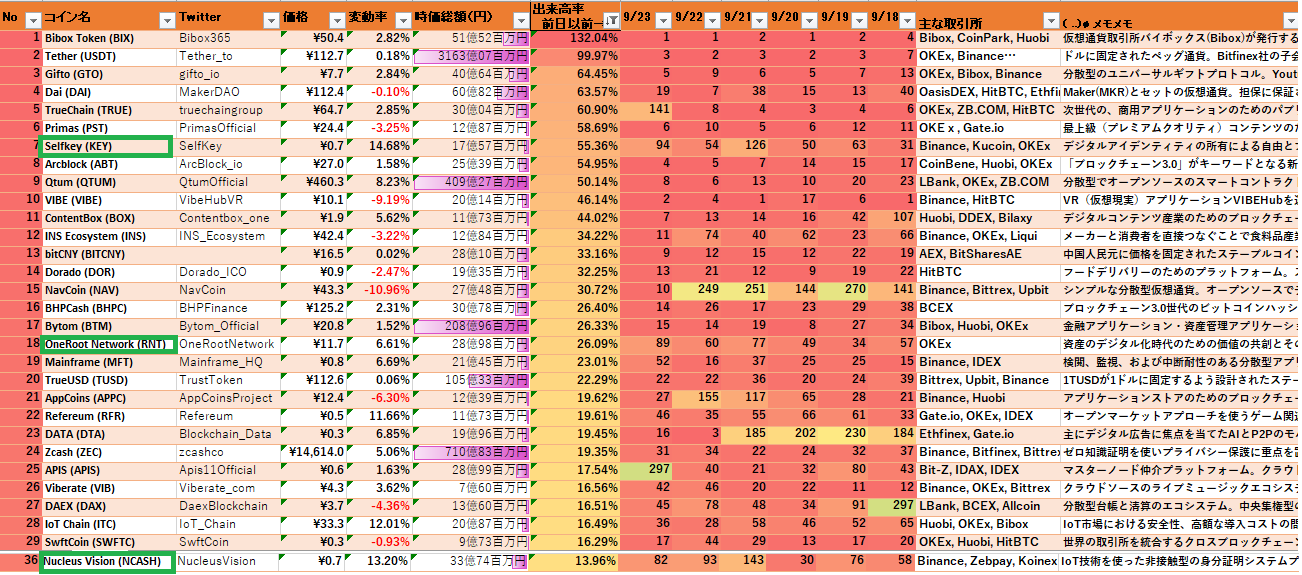Open the コイン名 column filter dropdown
Viewport: 1302px width, 575px height.
(x=165, y=21)
